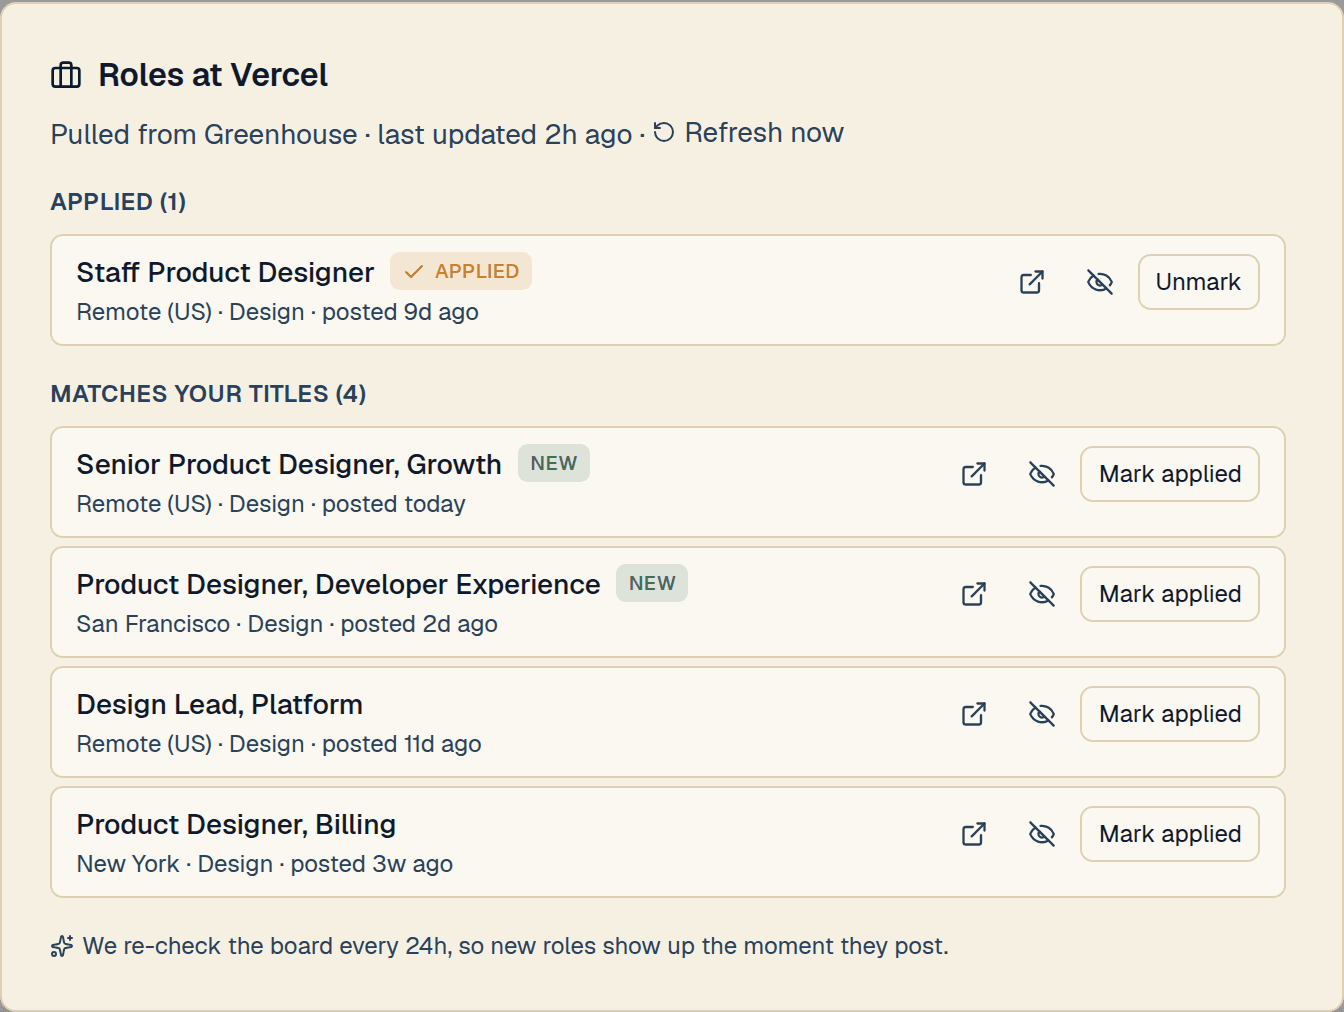Click the briefcase icon beside Roles at Vercel
Viewport: 1344px width, 1012px height.
tap(66, 75)
